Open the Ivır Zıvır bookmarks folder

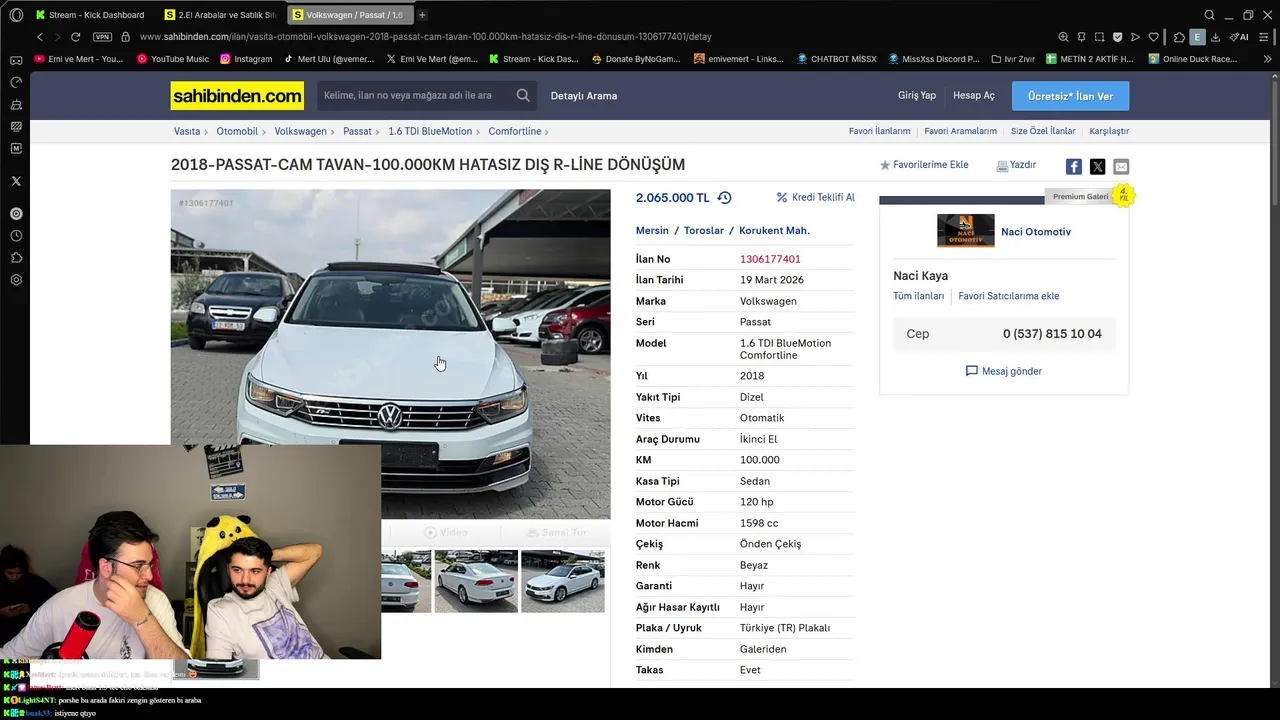pos(1013,59)
